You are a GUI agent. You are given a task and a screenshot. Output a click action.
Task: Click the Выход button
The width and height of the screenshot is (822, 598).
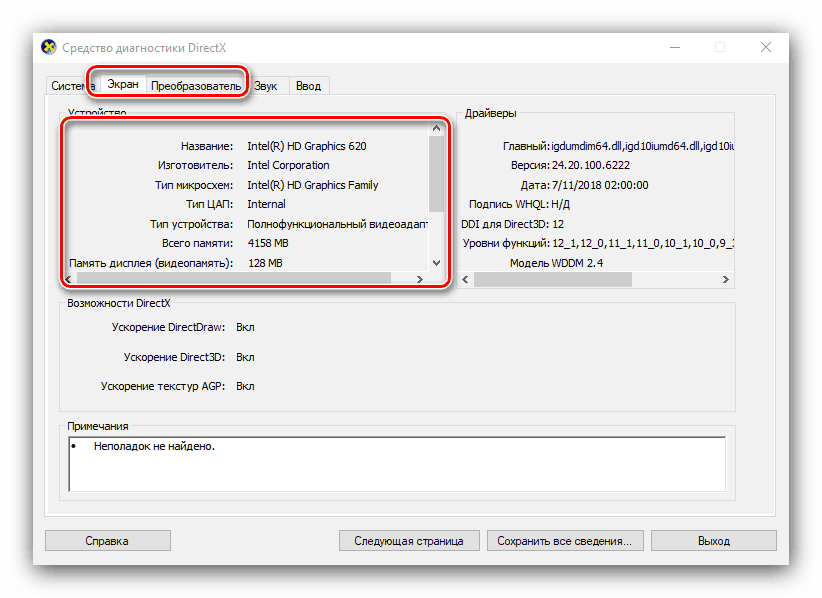(x=713, y=541)
